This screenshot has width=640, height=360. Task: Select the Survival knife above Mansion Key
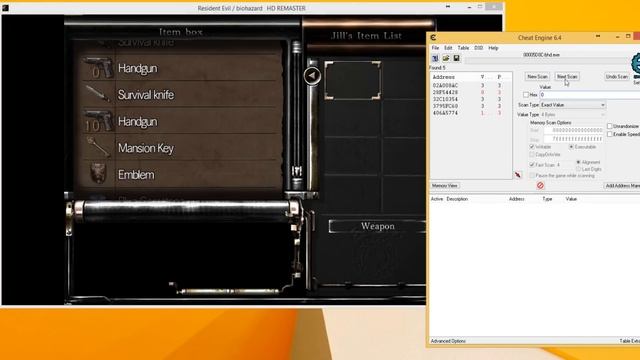[x=182, y=95]
